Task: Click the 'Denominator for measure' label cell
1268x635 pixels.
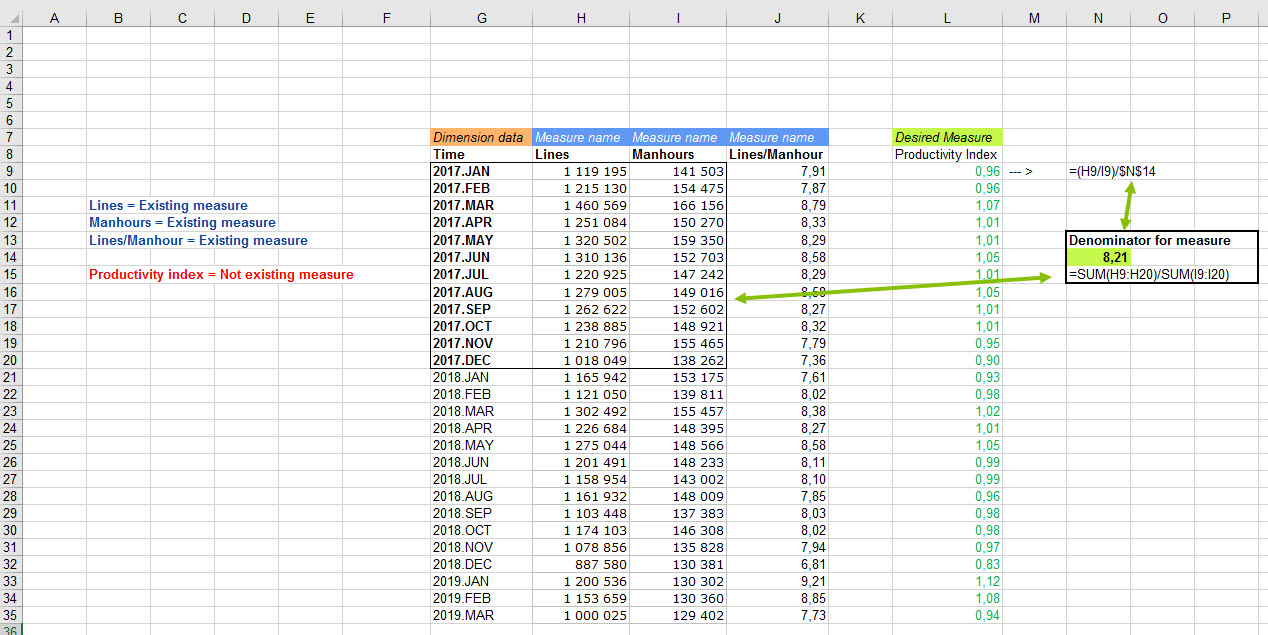Action: pos(1150,240)
